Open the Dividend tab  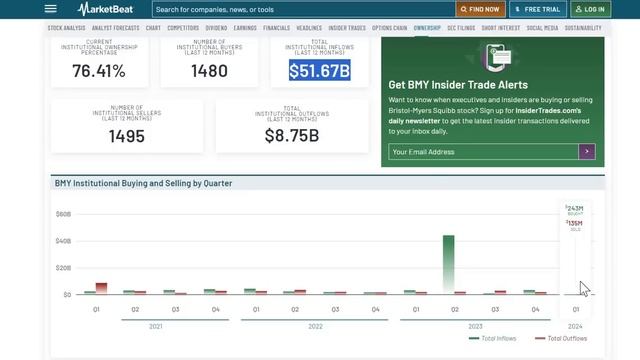216,28
